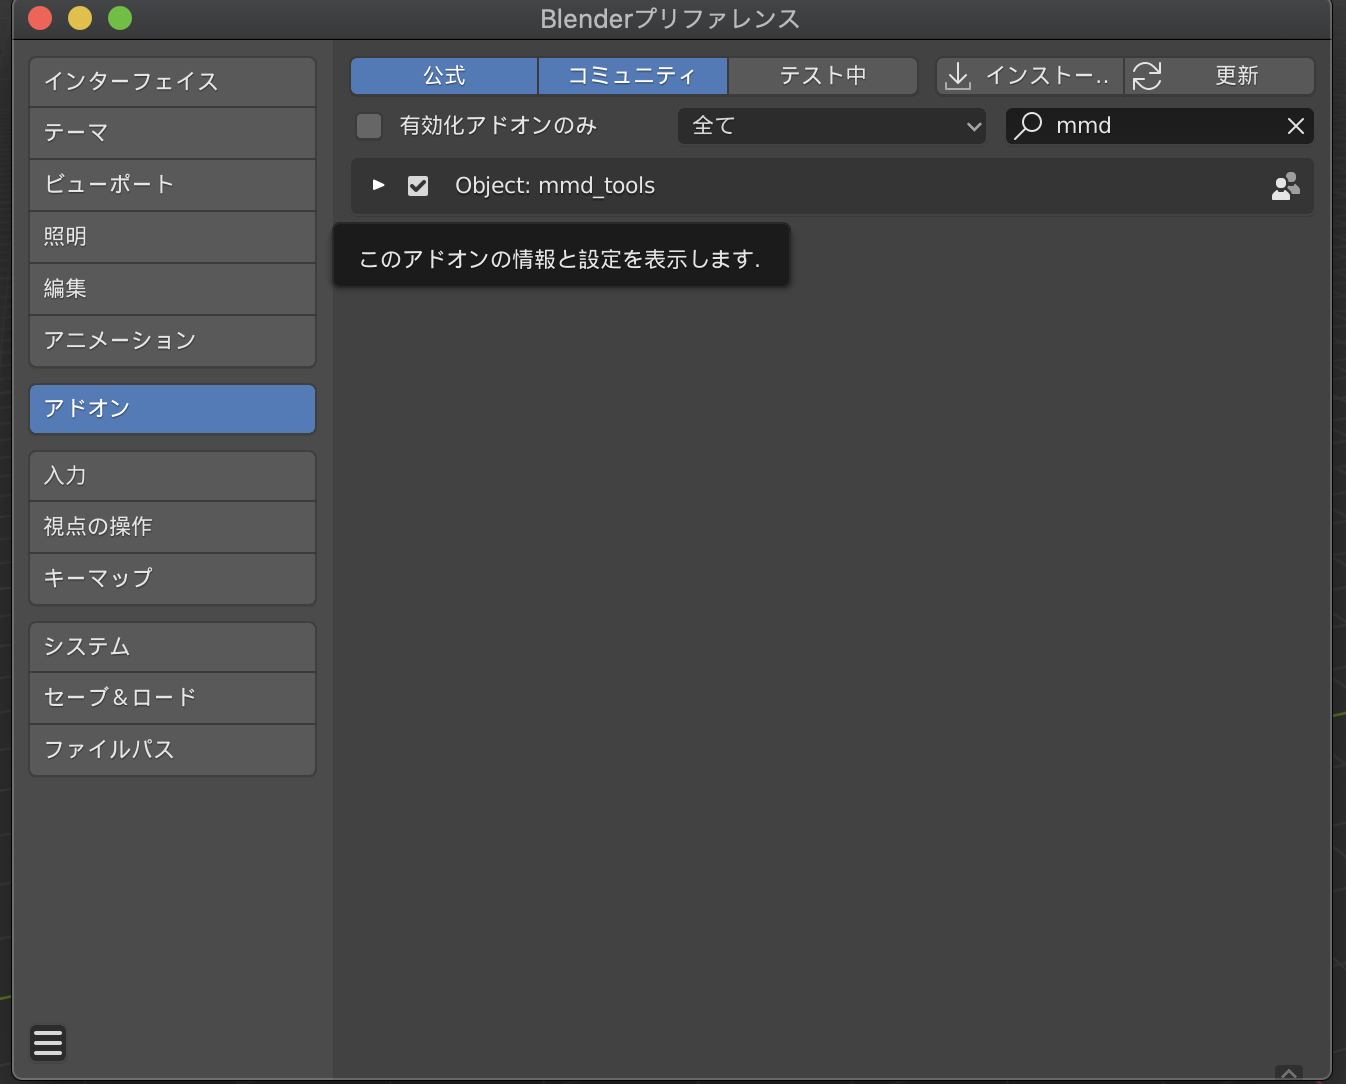The image size is (1346, 1084).
Task: Open the テーマ preferences tab
Action: click(173, 133)
